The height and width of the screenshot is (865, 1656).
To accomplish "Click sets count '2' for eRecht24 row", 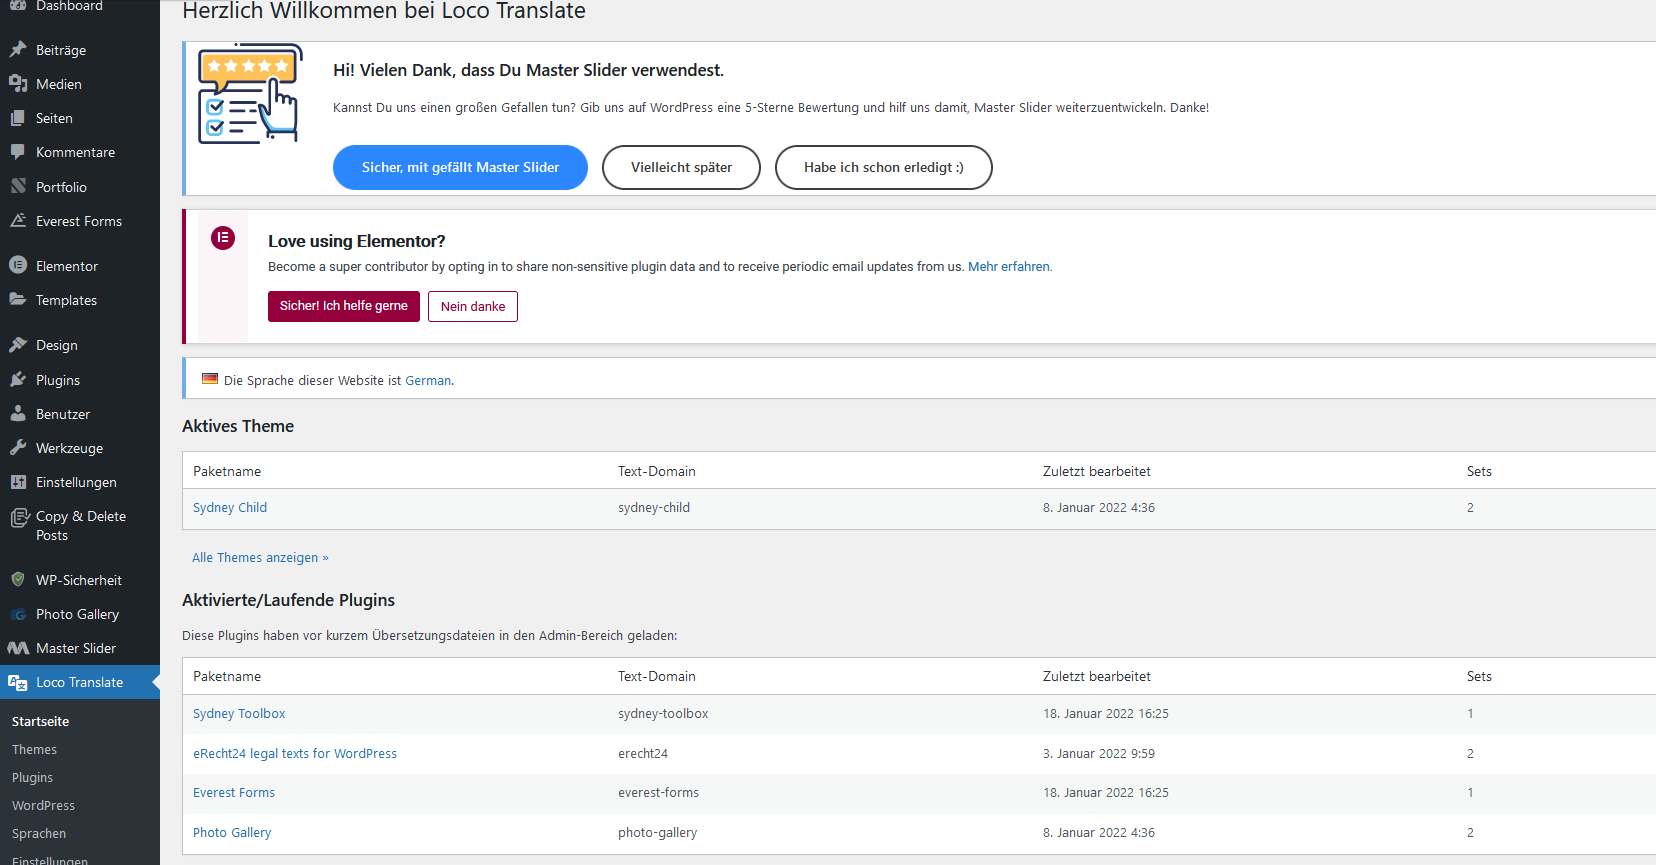I will point(1470,754).
